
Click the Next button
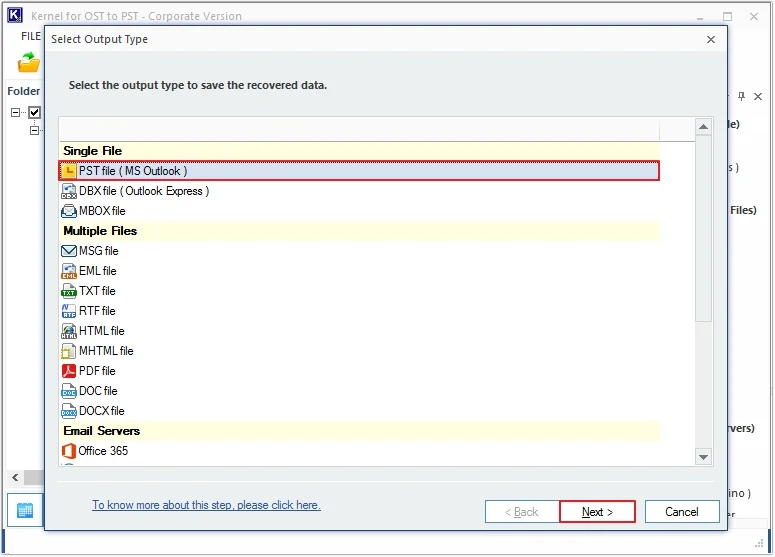[x=597, y=512]
